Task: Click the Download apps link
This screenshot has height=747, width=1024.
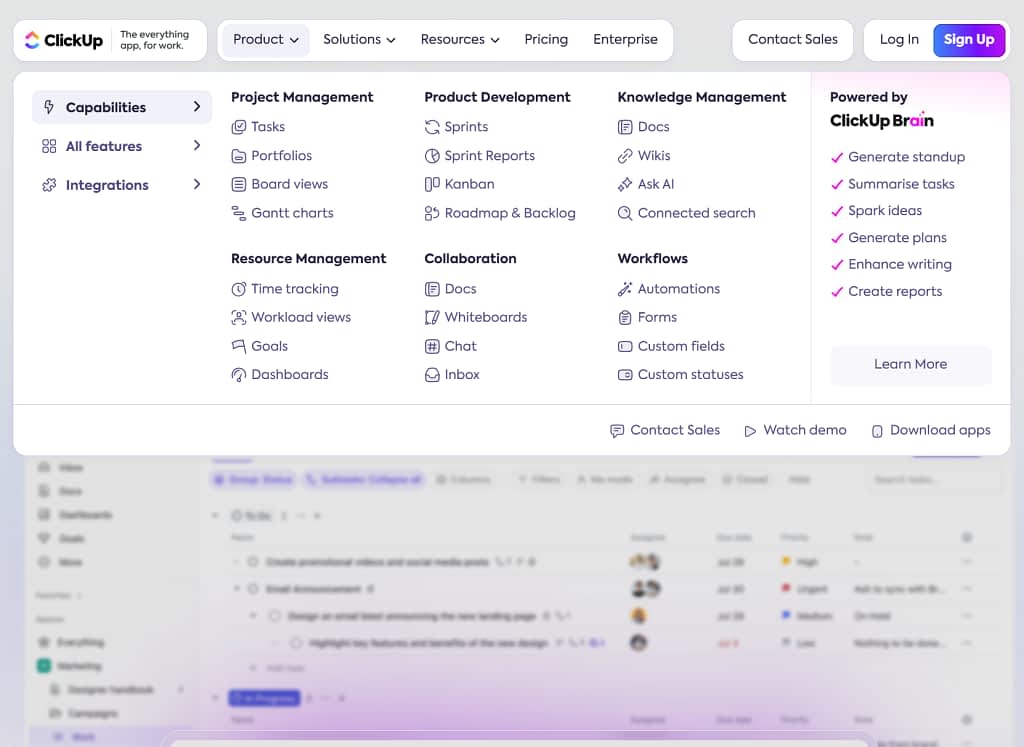Action: click(931, 430)
